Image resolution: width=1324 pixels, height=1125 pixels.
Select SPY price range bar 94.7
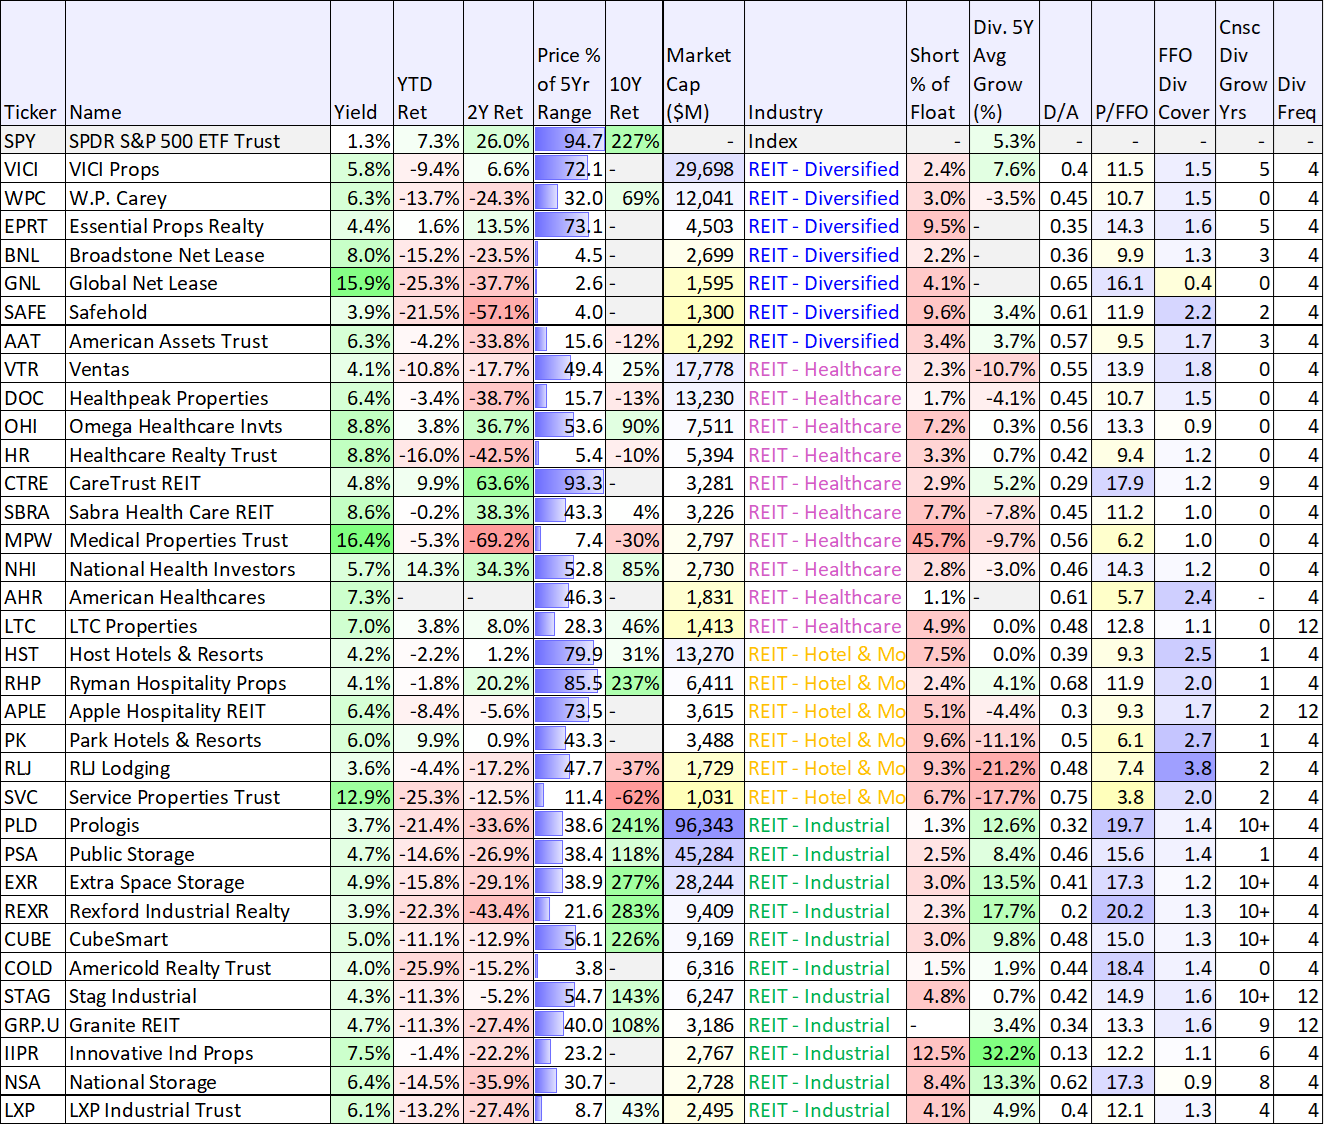pos(570,141)
